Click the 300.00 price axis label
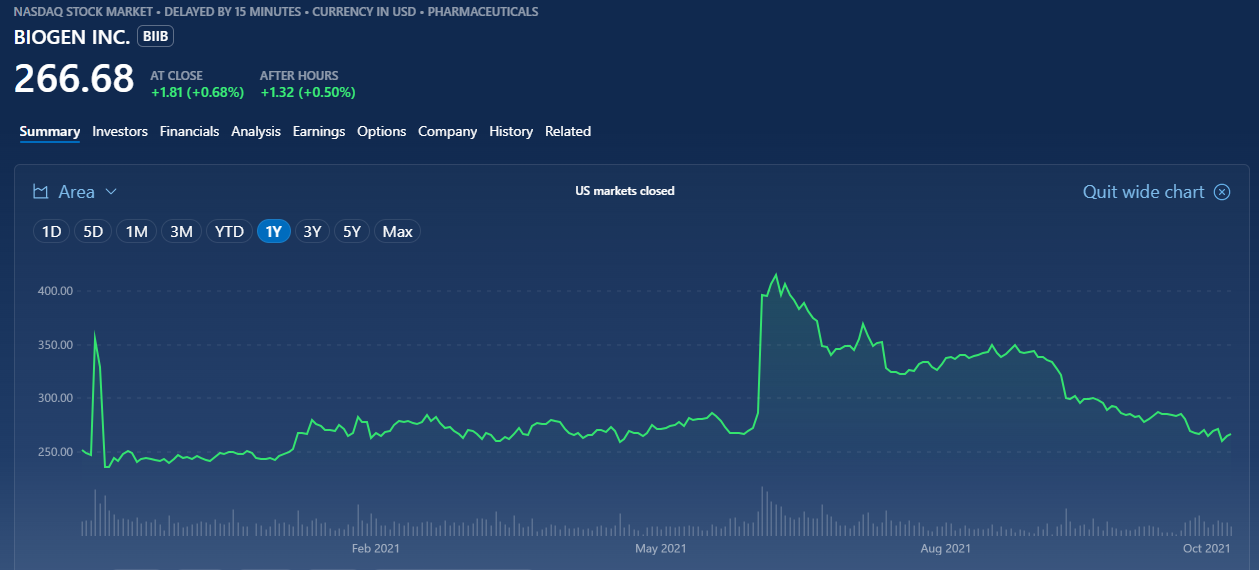Image resolution: width=1259 pixels, height=570 pixels. 56,398
